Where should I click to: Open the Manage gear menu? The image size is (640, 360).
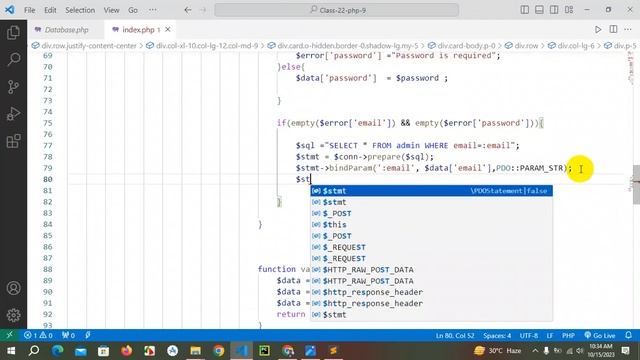click(13, 315)
